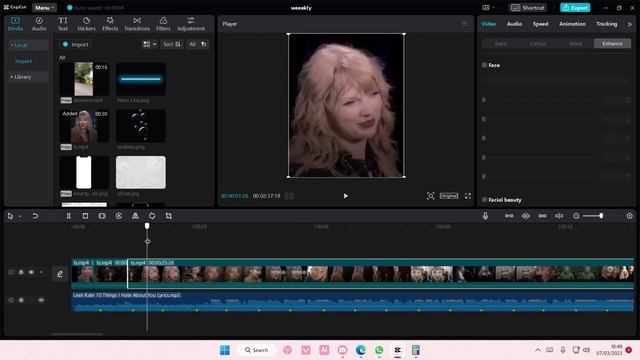Open the Transitions panel

(x=137, y=24)
